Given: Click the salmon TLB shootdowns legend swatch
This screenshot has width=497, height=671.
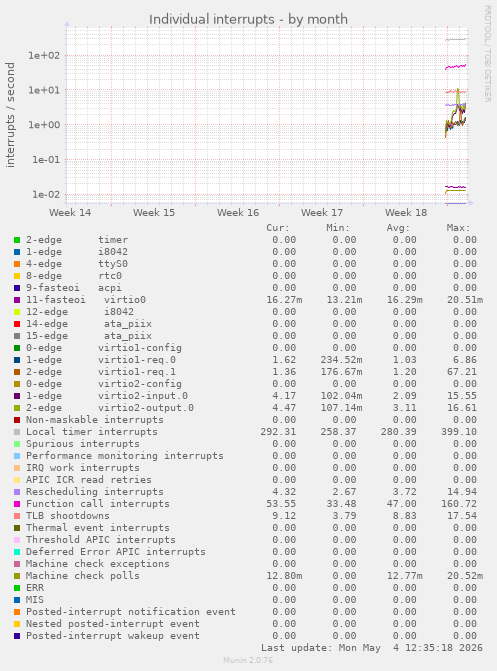Looking at the screenshot, I should [x=17, y=516].
